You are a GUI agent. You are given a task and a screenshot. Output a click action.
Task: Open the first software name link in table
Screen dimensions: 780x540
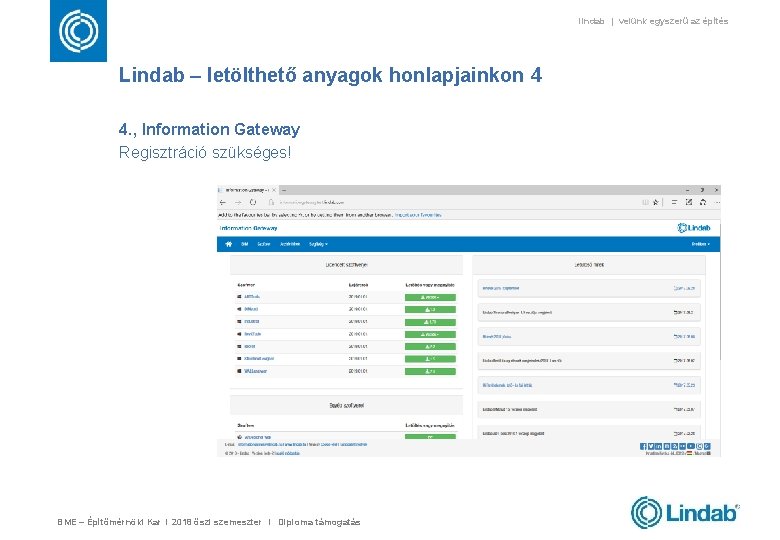252,297
